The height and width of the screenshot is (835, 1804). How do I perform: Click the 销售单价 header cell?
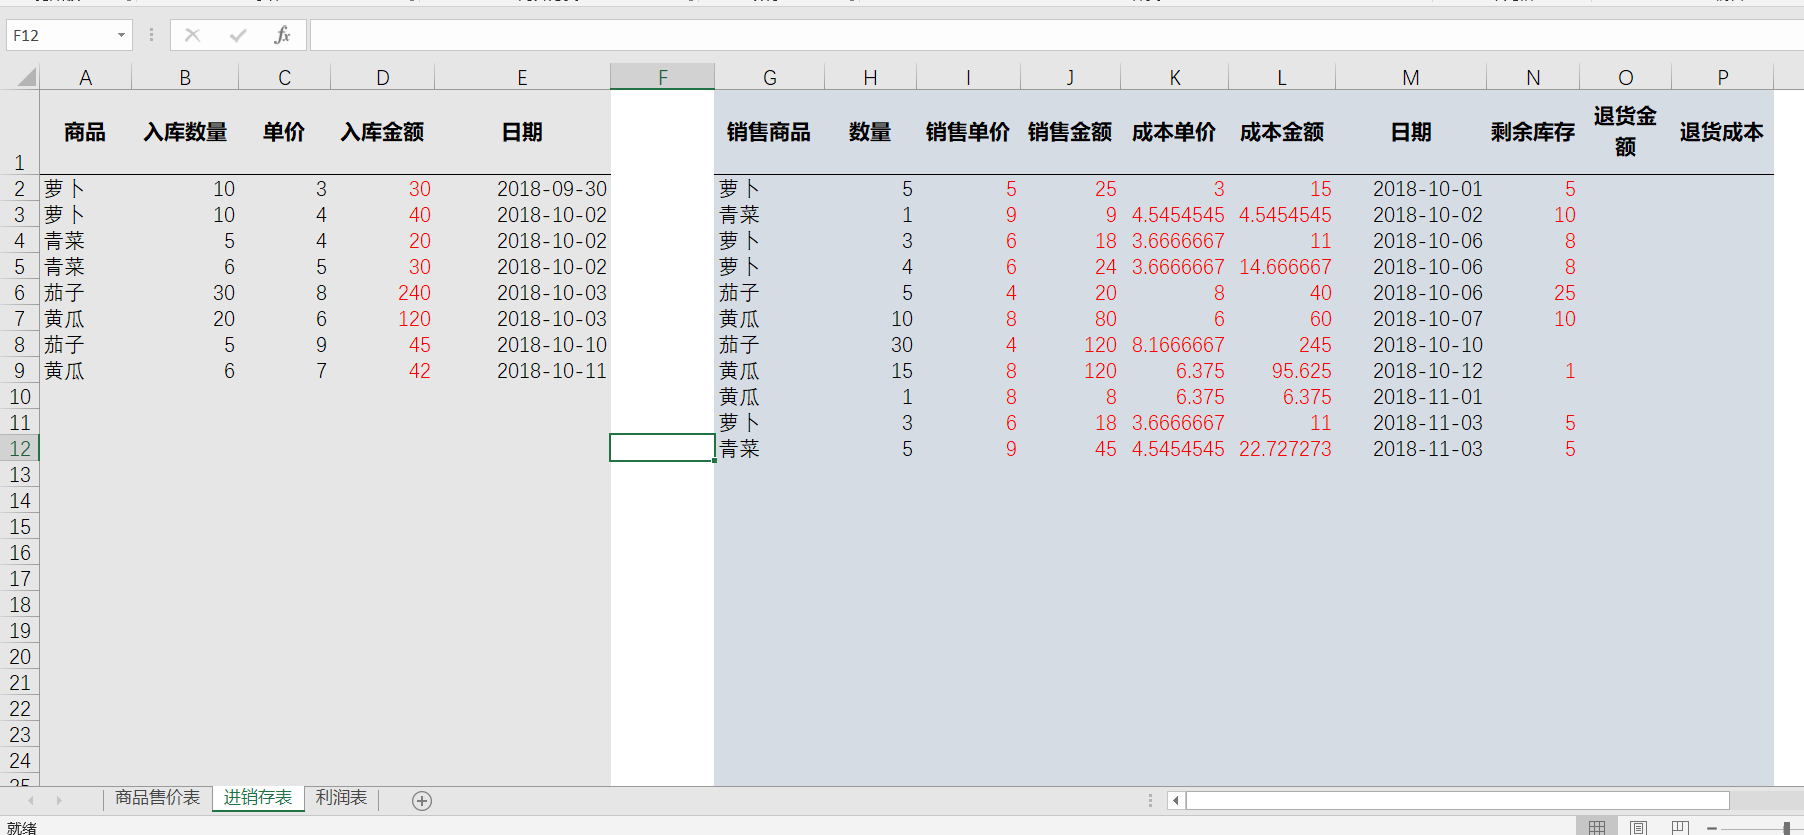(968, 132)
